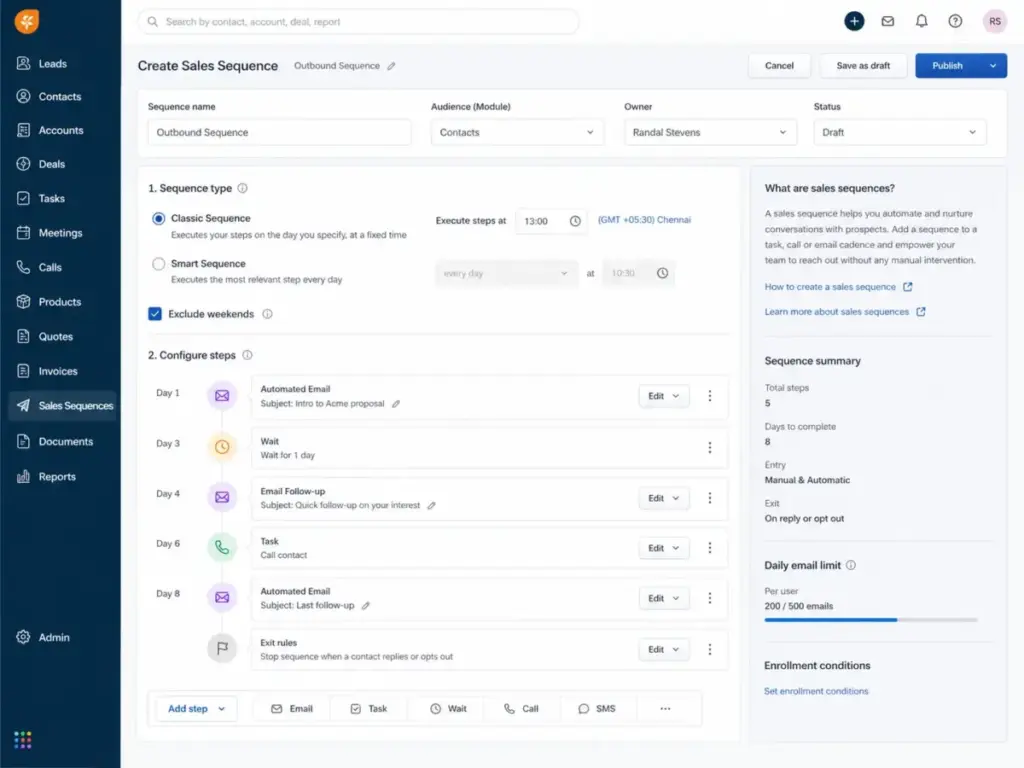Open more step types ellipsis in toolbar
Screen dimensions: 1024x768
665,709
